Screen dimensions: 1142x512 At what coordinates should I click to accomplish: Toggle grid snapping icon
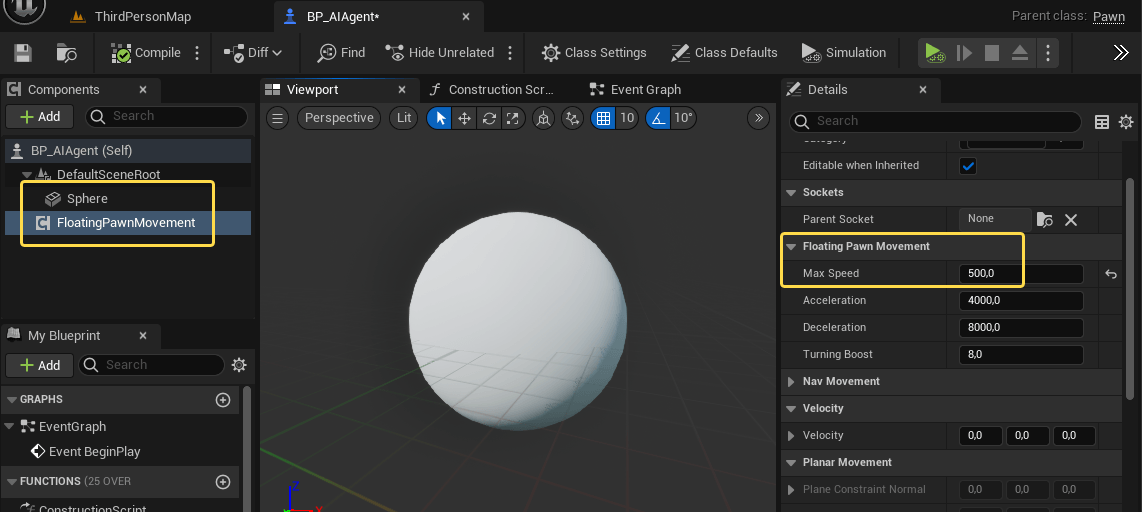603,118
